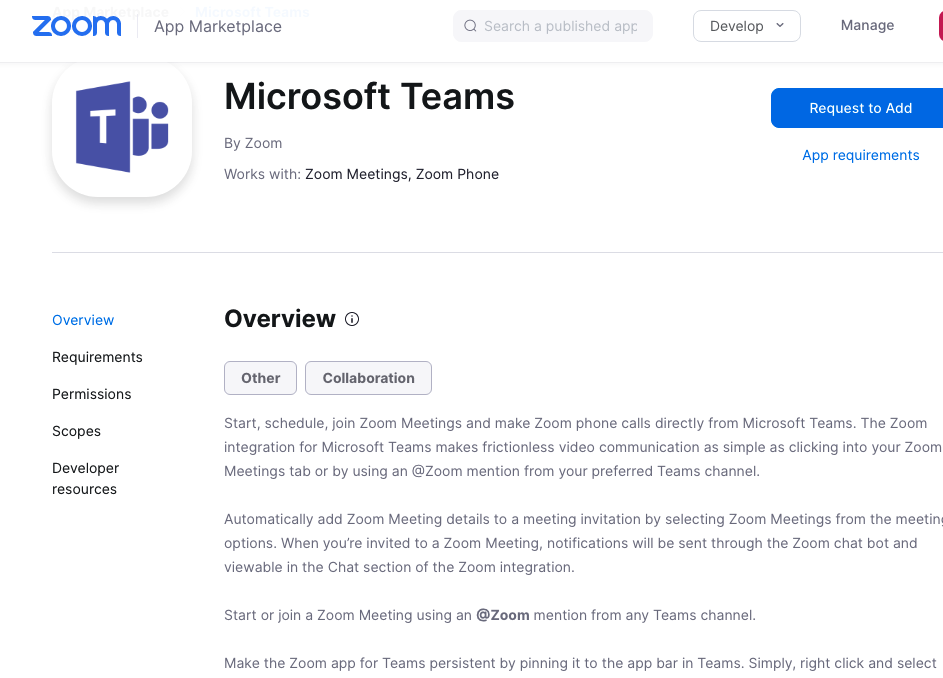Click the Microsoft Teams app icon

[122, 127]
